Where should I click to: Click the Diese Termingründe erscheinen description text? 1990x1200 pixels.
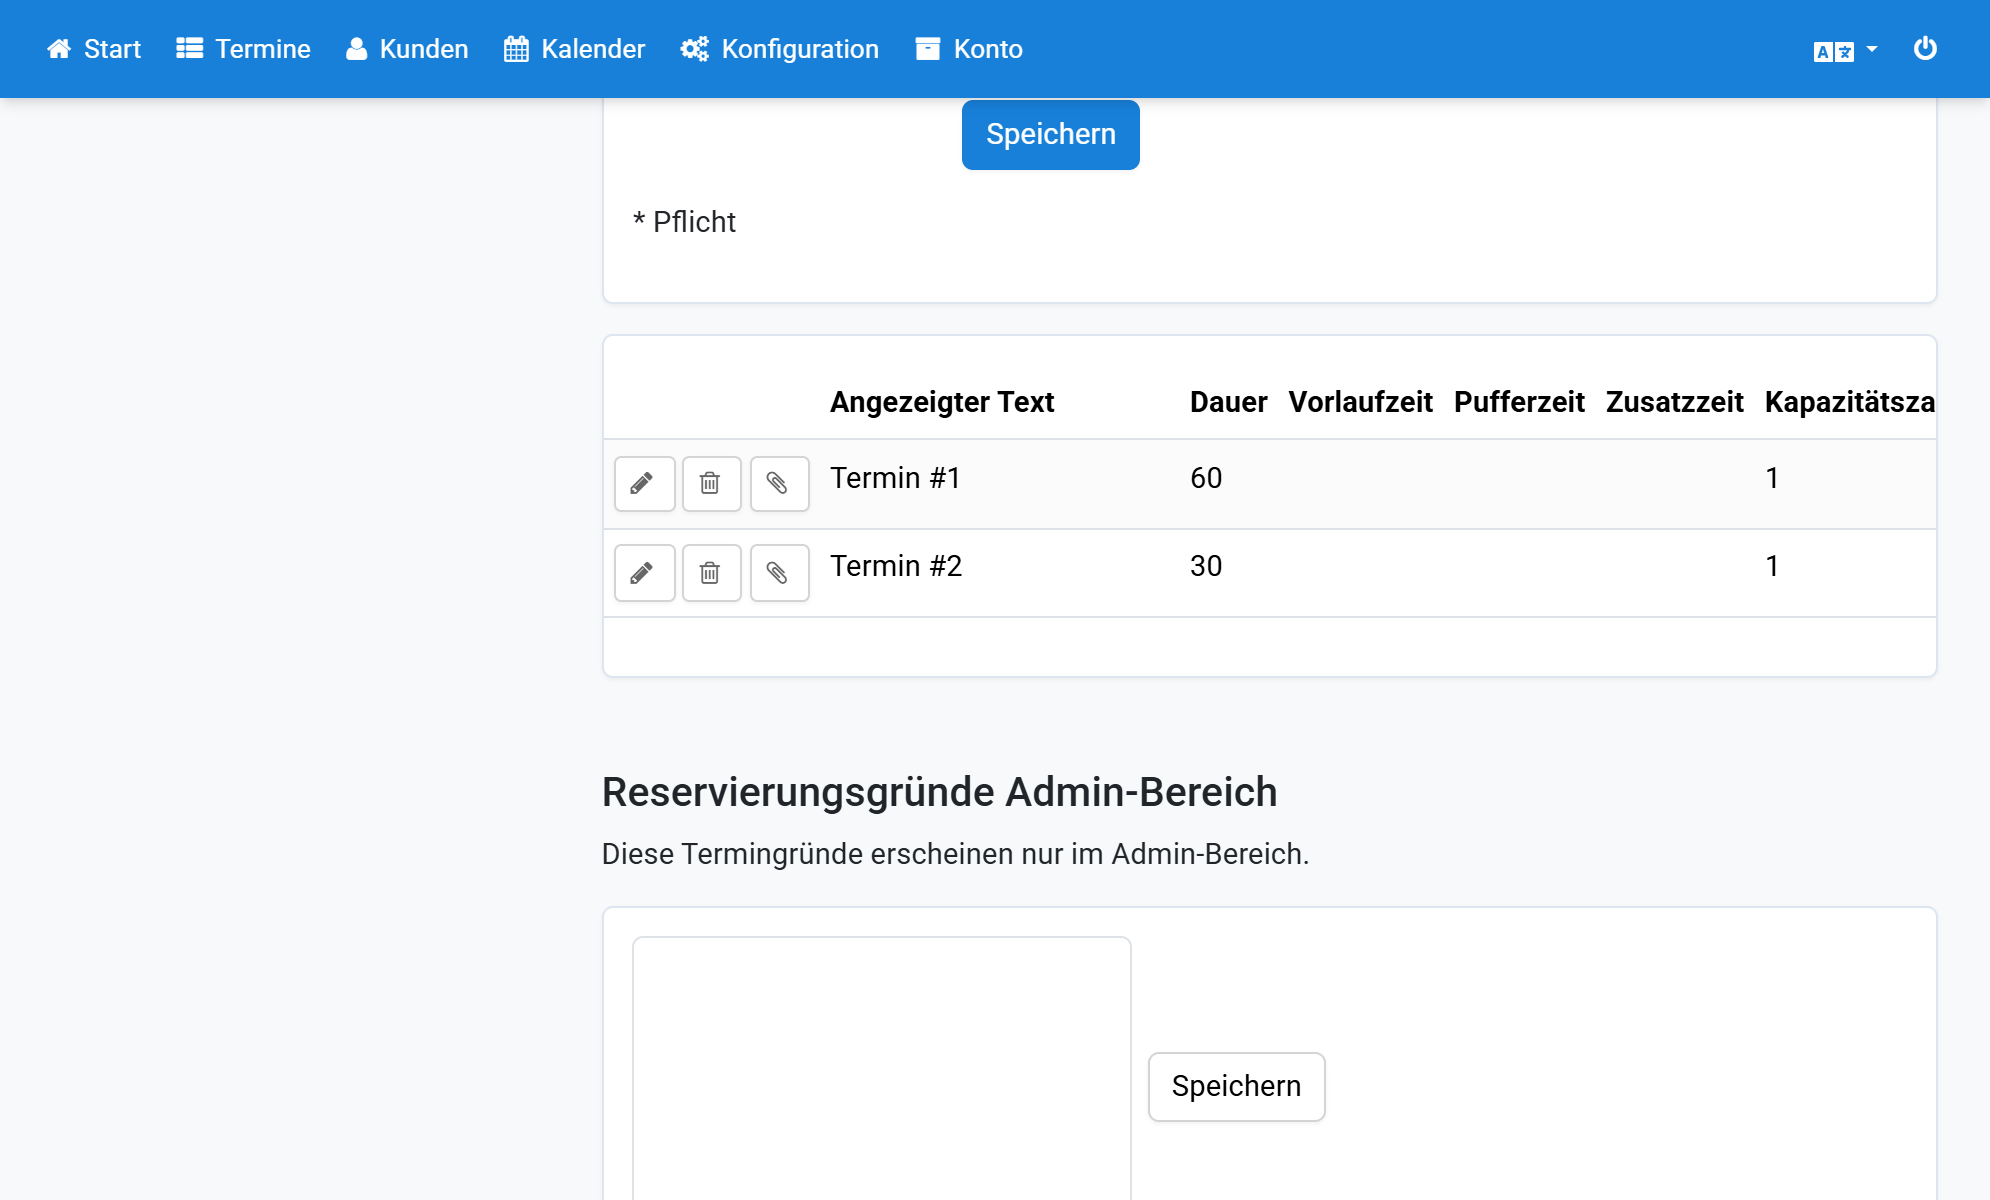click(x=955, y=854)
